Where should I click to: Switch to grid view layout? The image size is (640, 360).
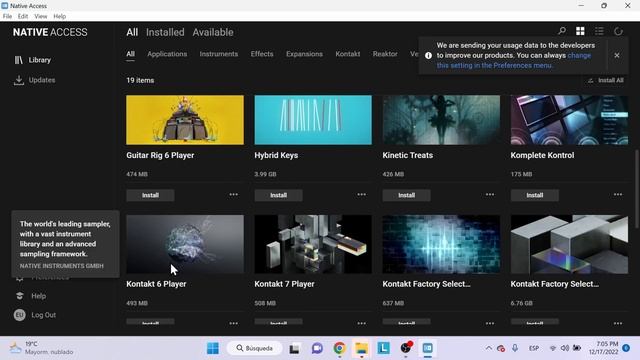coord(580,31)
